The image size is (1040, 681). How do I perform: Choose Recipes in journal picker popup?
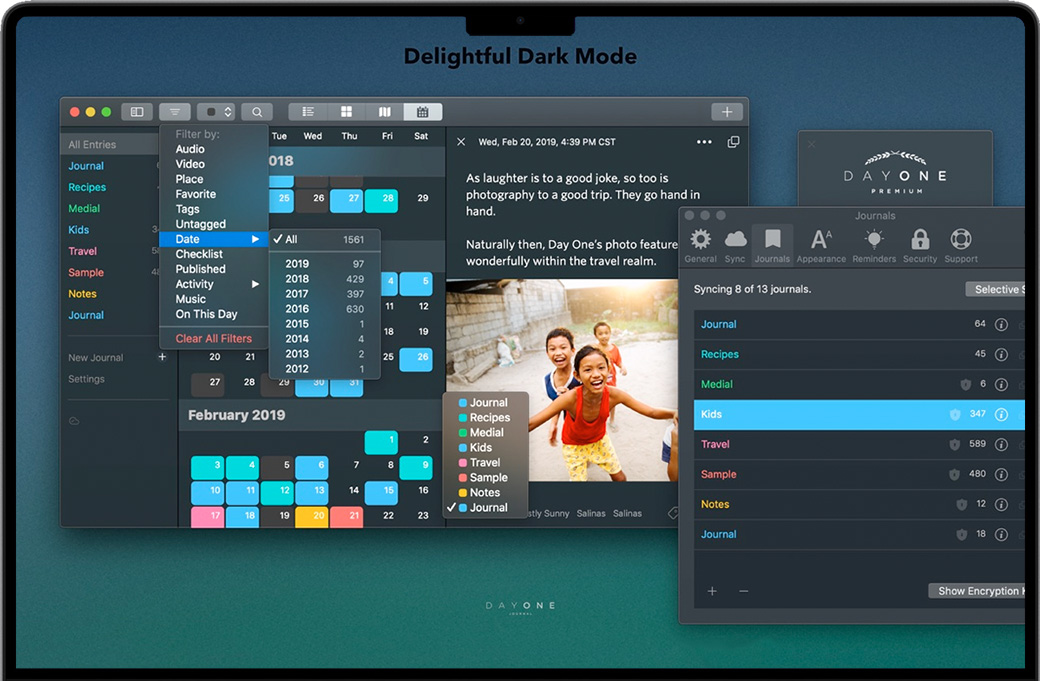click(486, 418)
